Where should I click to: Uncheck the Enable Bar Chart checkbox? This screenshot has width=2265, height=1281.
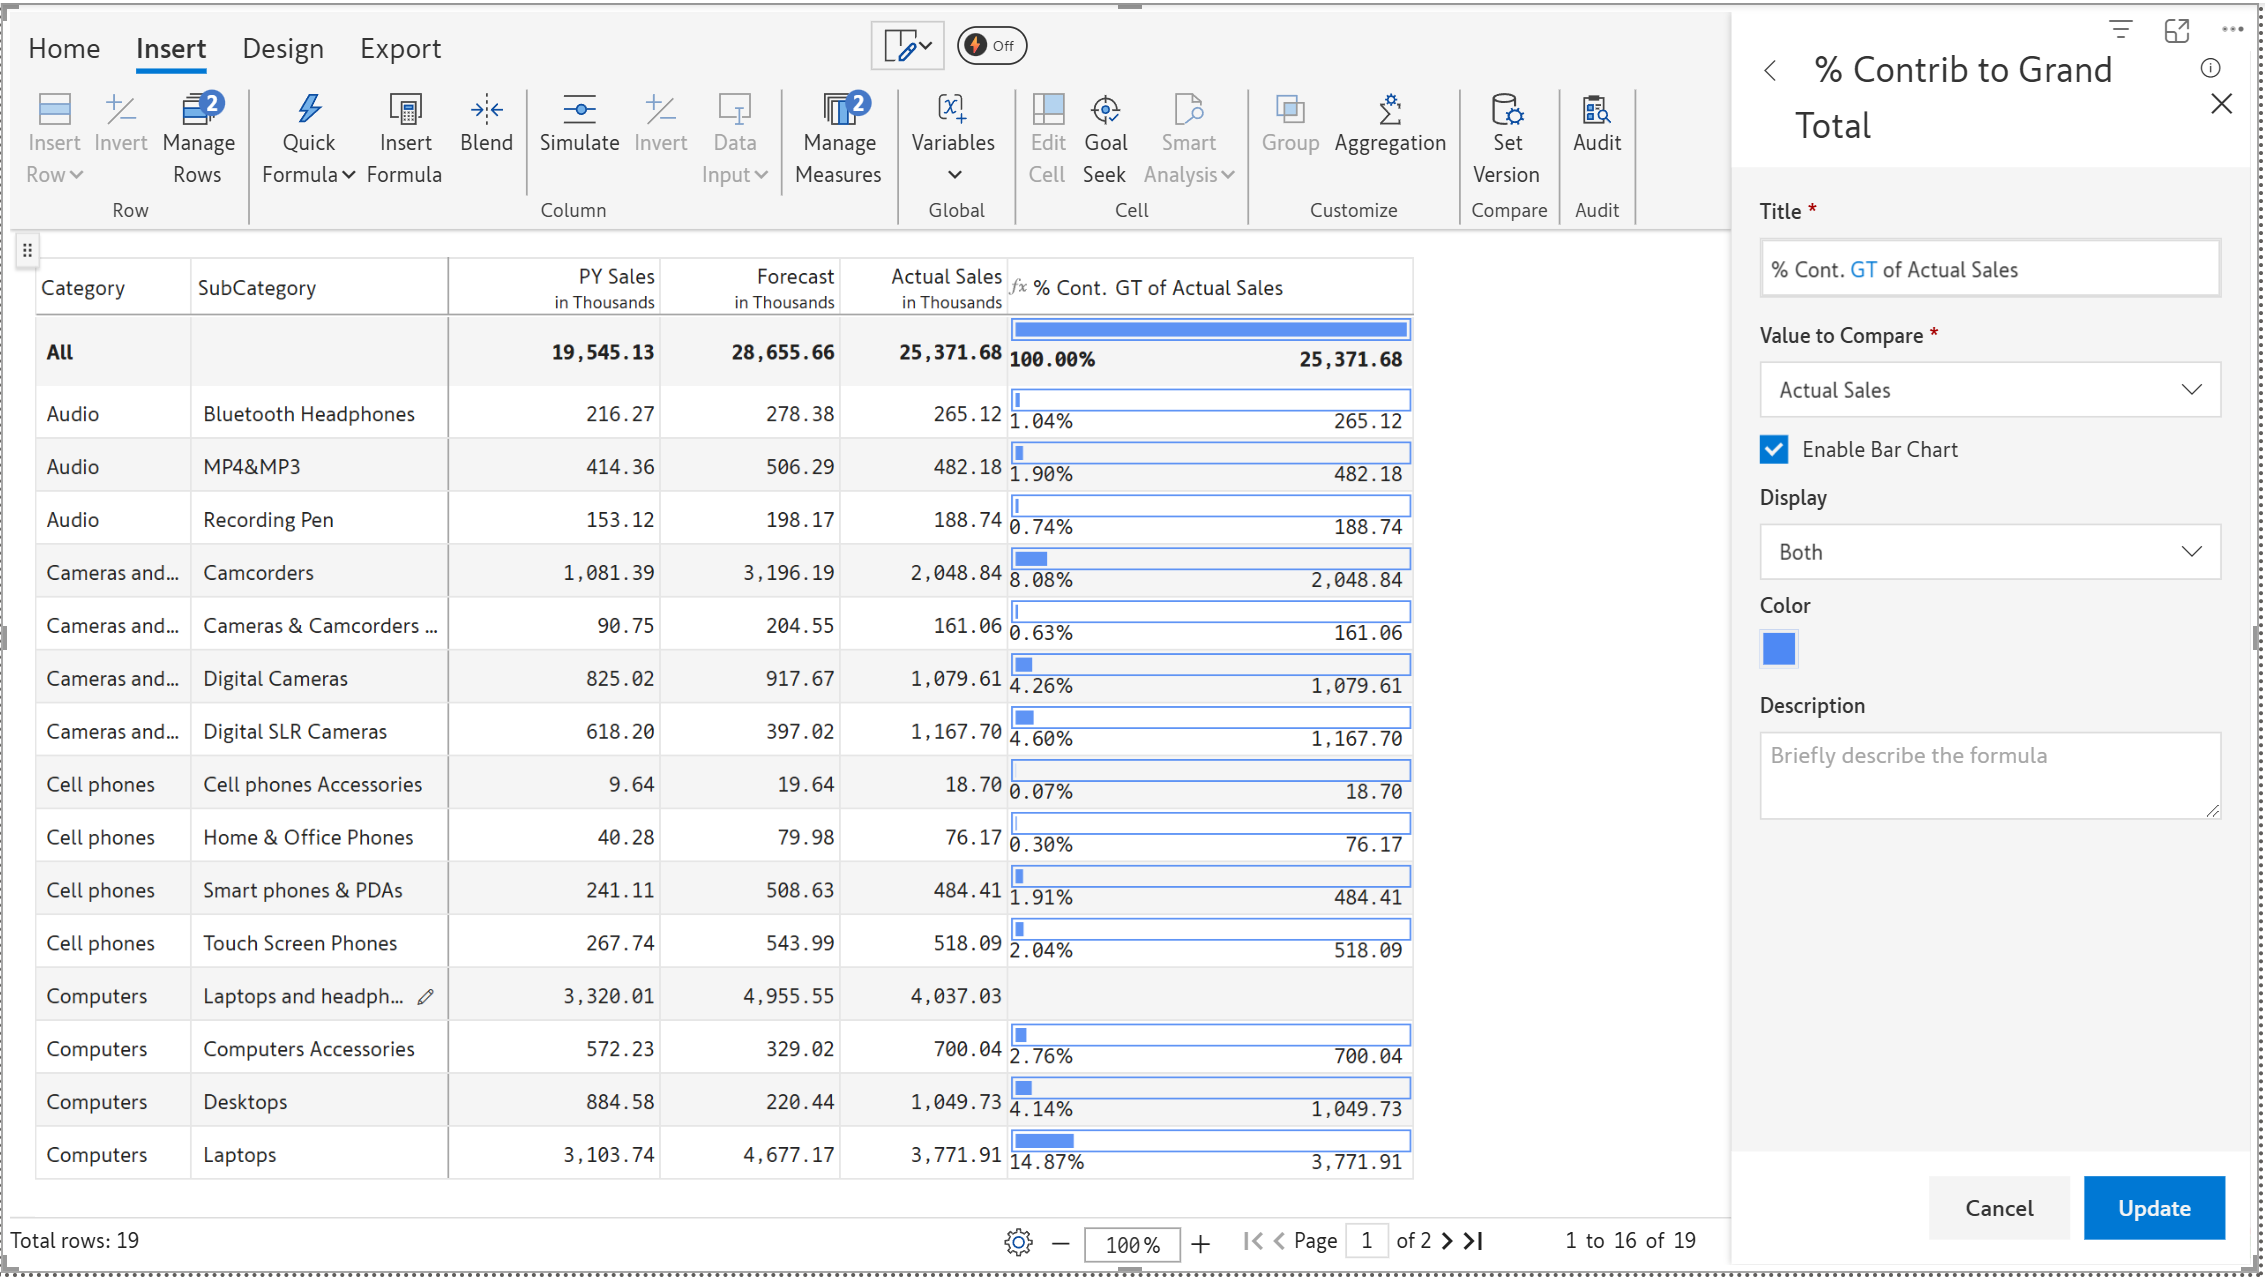click(1774, 450)
